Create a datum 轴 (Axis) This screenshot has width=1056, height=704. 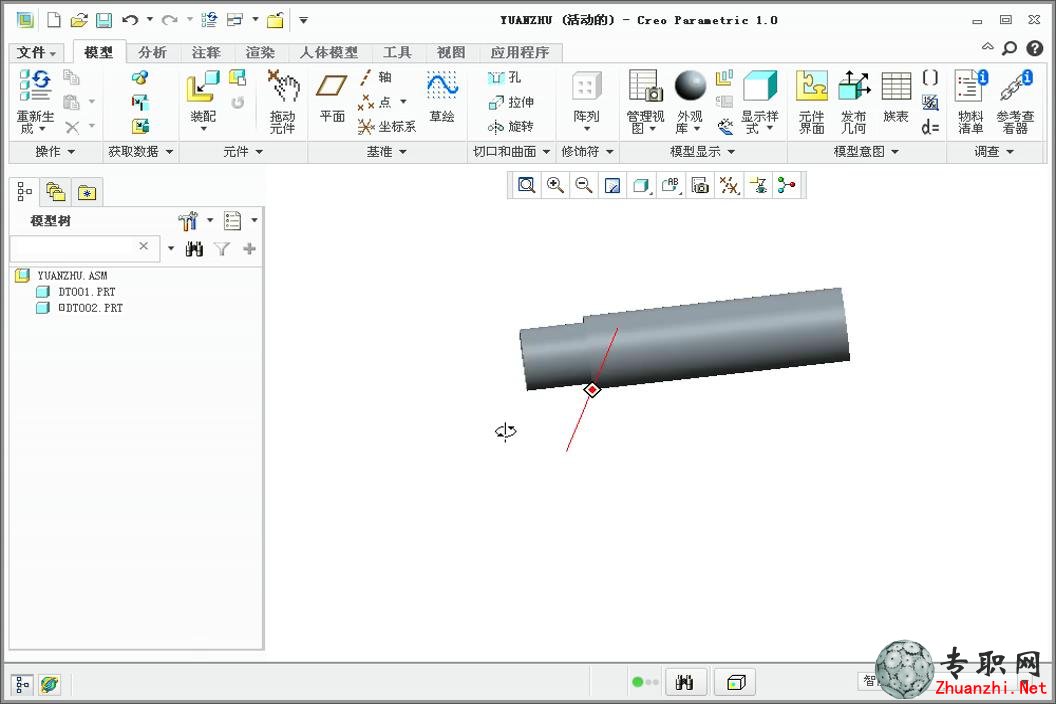376,77
